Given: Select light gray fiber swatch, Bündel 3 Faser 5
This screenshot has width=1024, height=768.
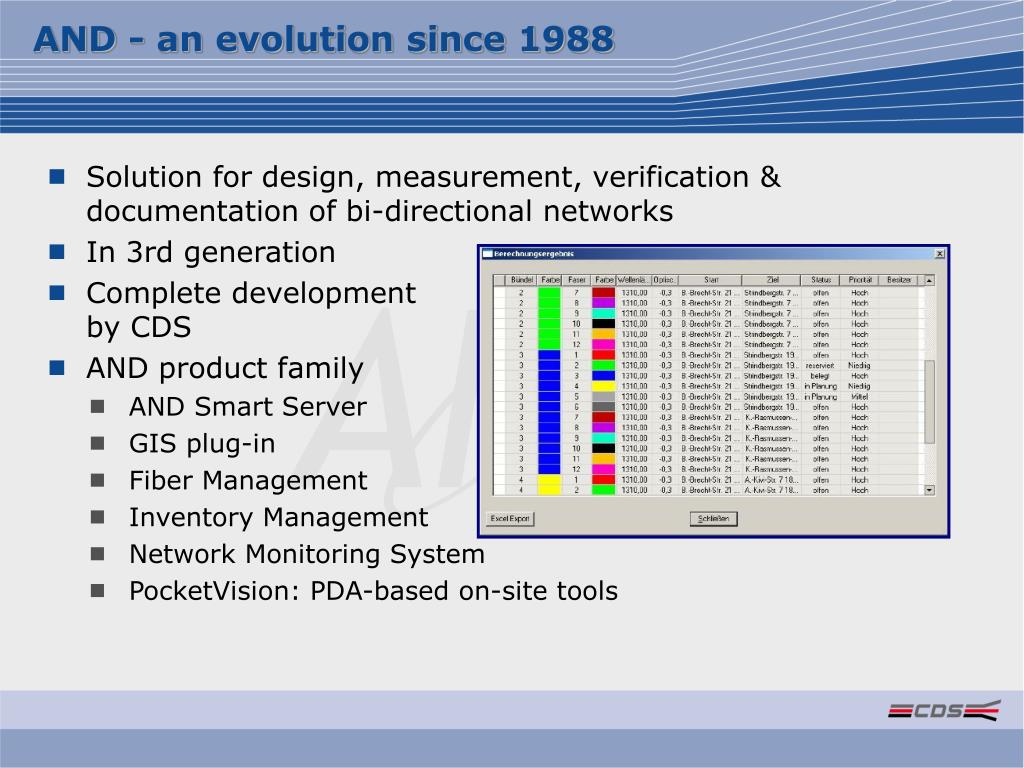Looking at the screenshot, I should point(603,396).
